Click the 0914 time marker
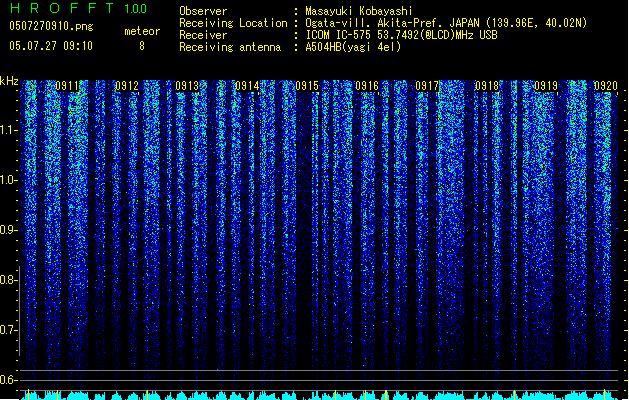The height and width of the screenshot is (400, 629). point(247,86)
